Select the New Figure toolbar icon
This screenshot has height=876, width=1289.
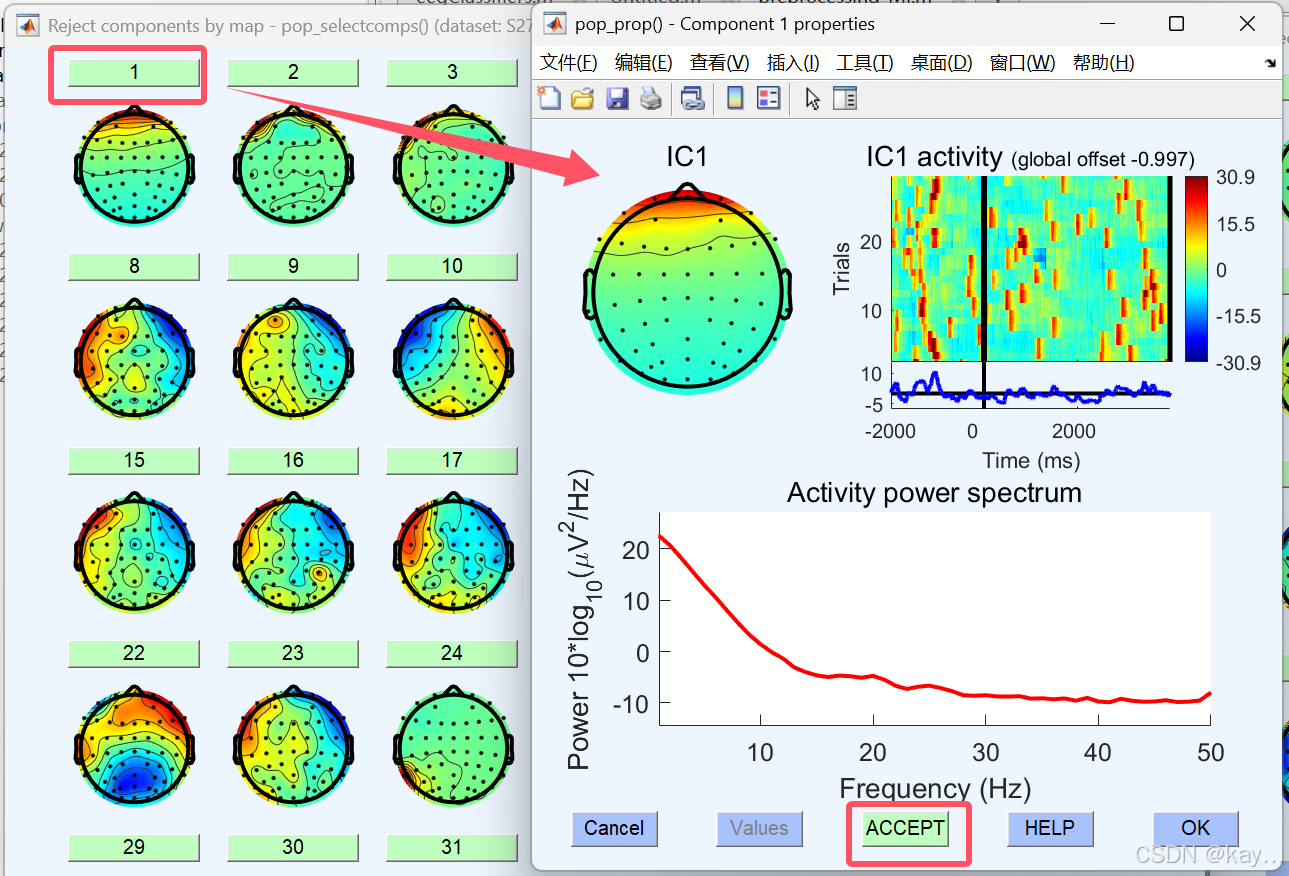tap(550, 98)
